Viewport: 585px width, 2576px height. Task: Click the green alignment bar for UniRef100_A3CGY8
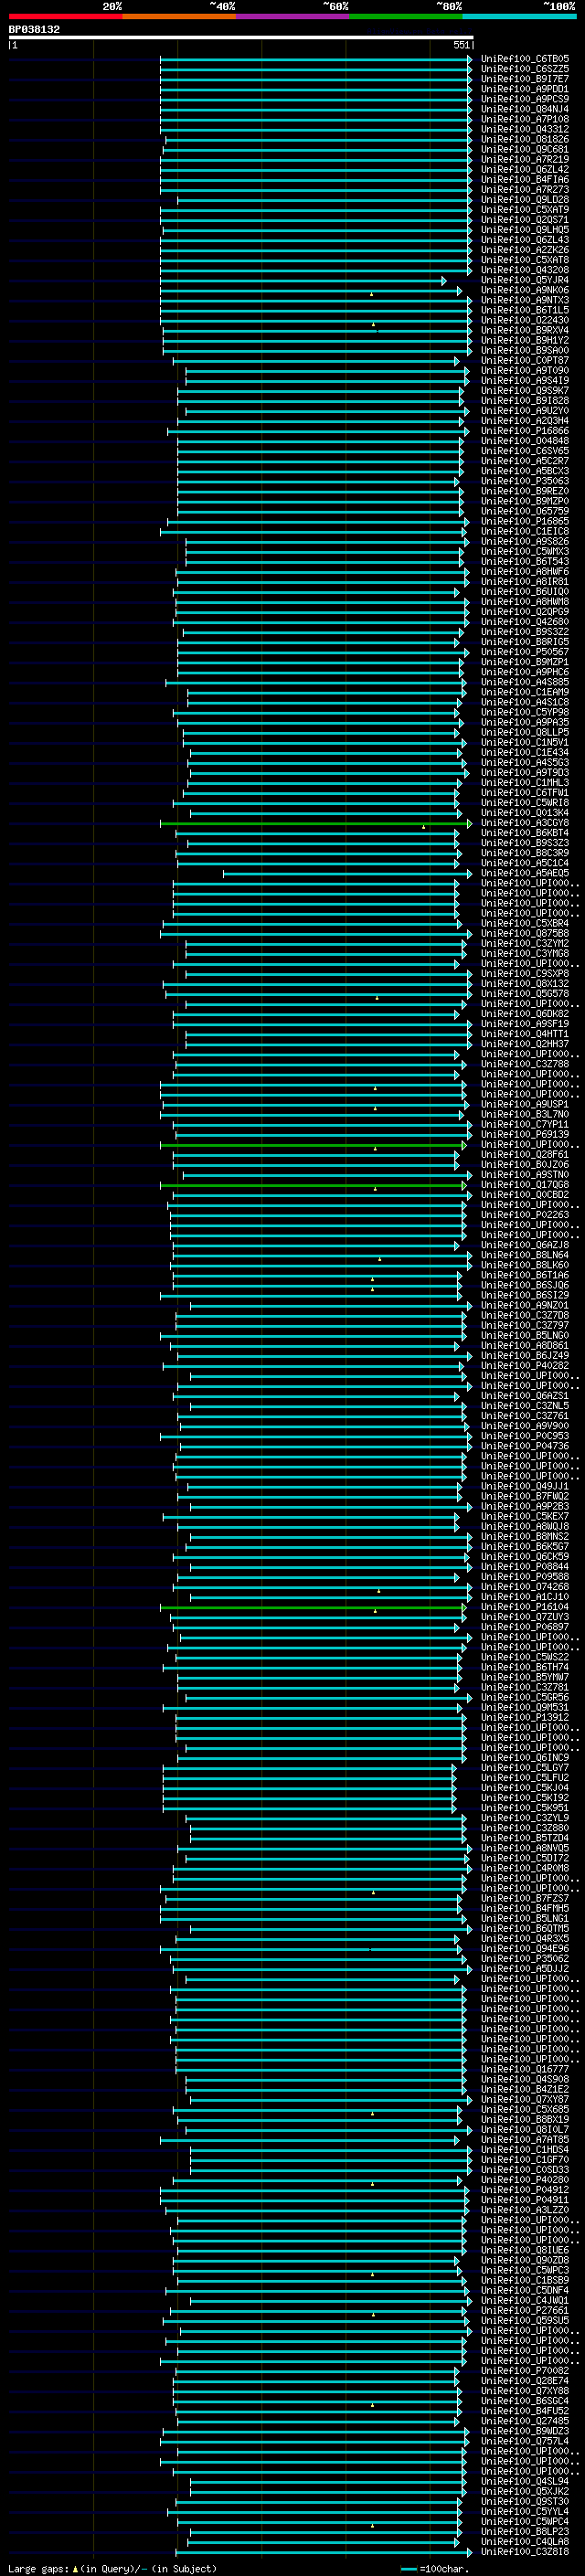click(x=316, y=823)
